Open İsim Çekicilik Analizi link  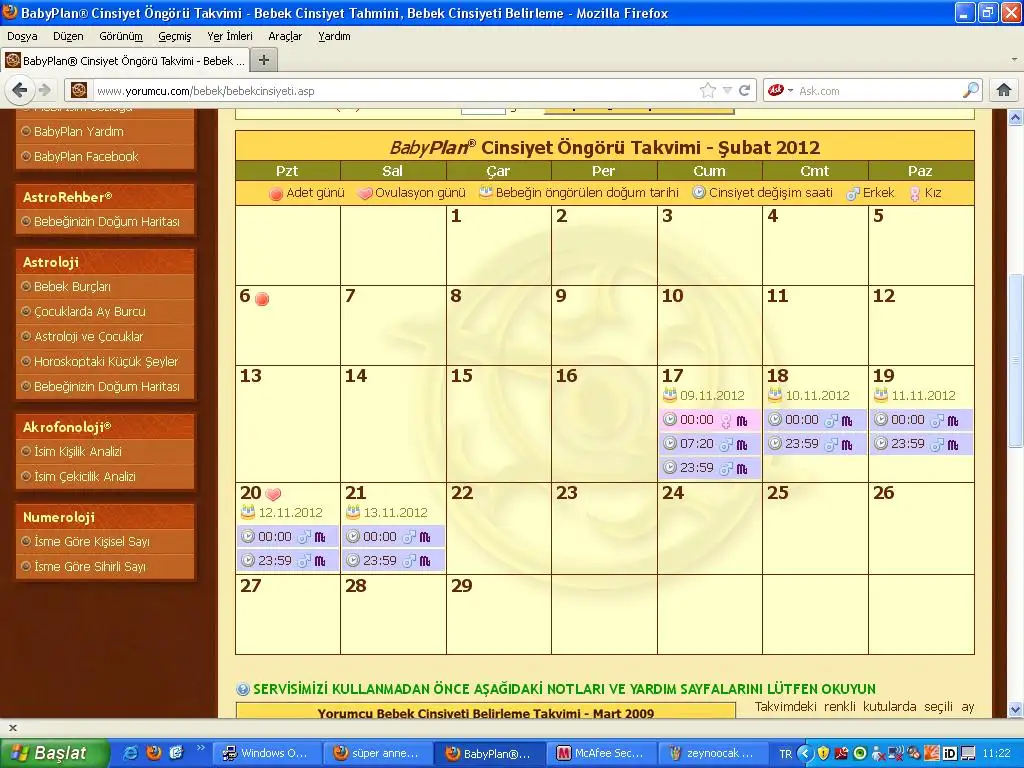pyautogui.click(x=85, y=476)
